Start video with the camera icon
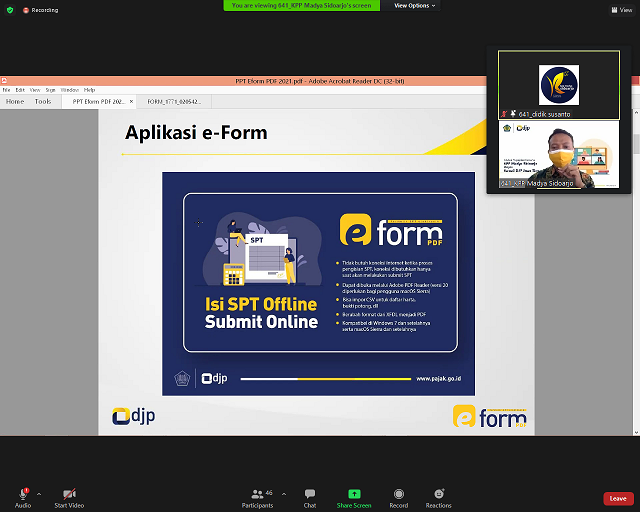The image size is (640, 512). [69, 493]
